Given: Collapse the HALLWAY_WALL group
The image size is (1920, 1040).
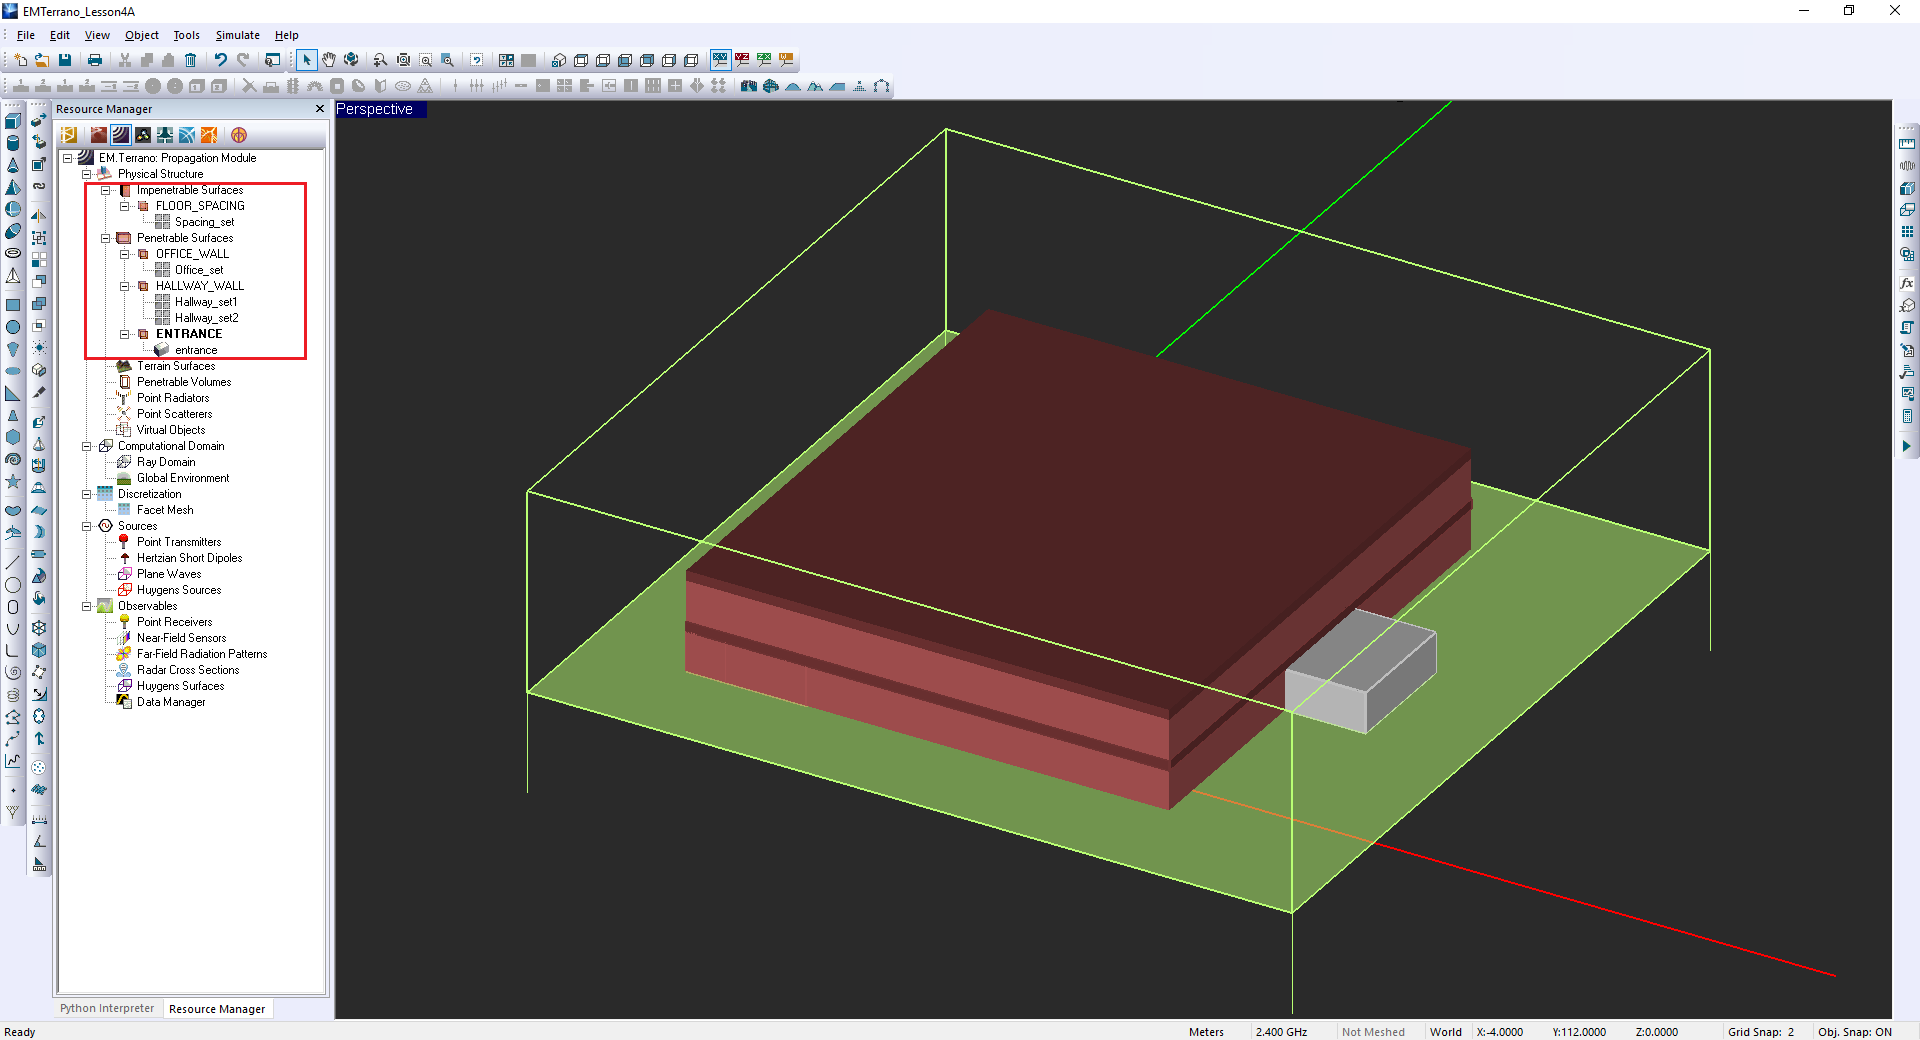Looking at the screenshot, I should tap(125, 286).
